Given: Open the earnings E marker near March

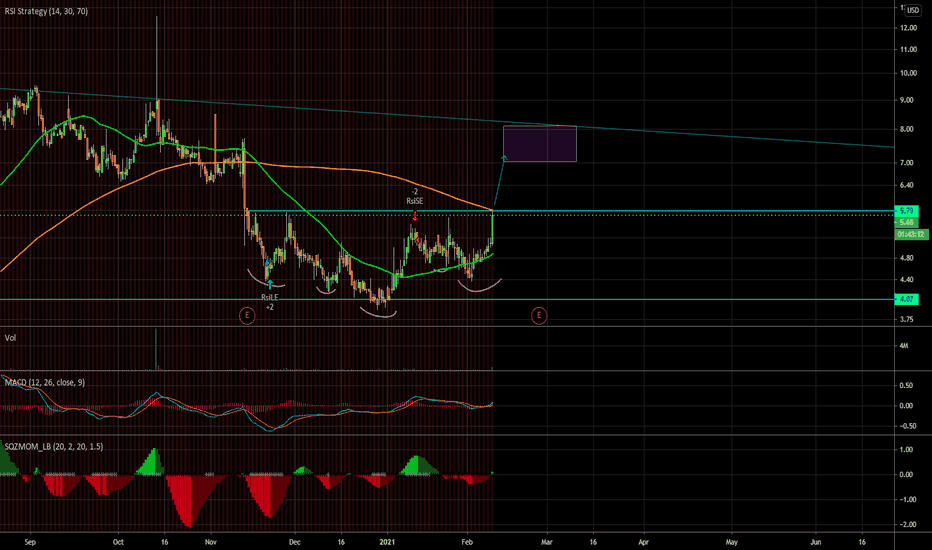Looking at the screenshot, I should [x=539, y=315].
